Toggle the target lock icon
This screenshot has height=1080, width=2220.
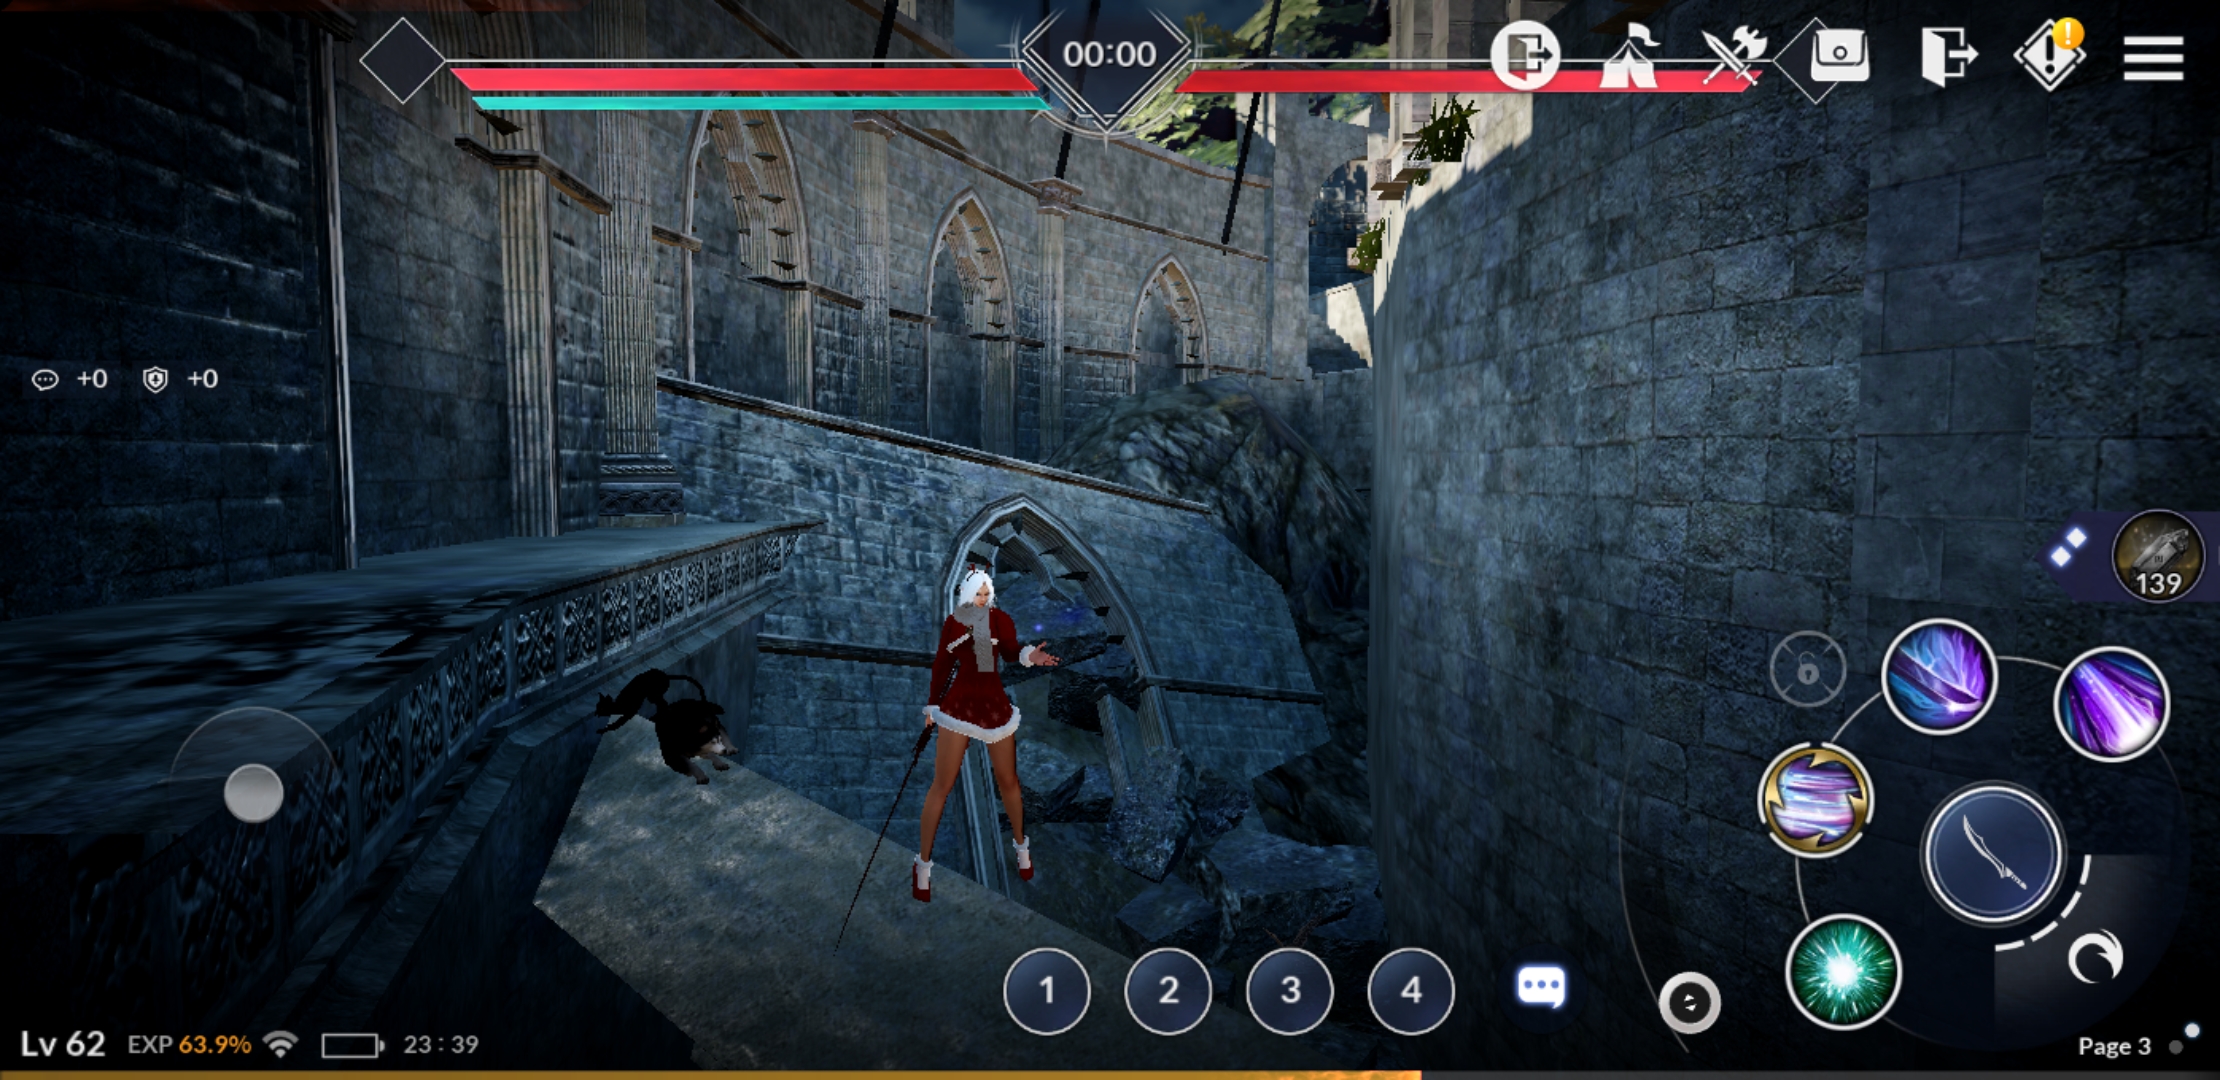click(x=1807, y=669)
